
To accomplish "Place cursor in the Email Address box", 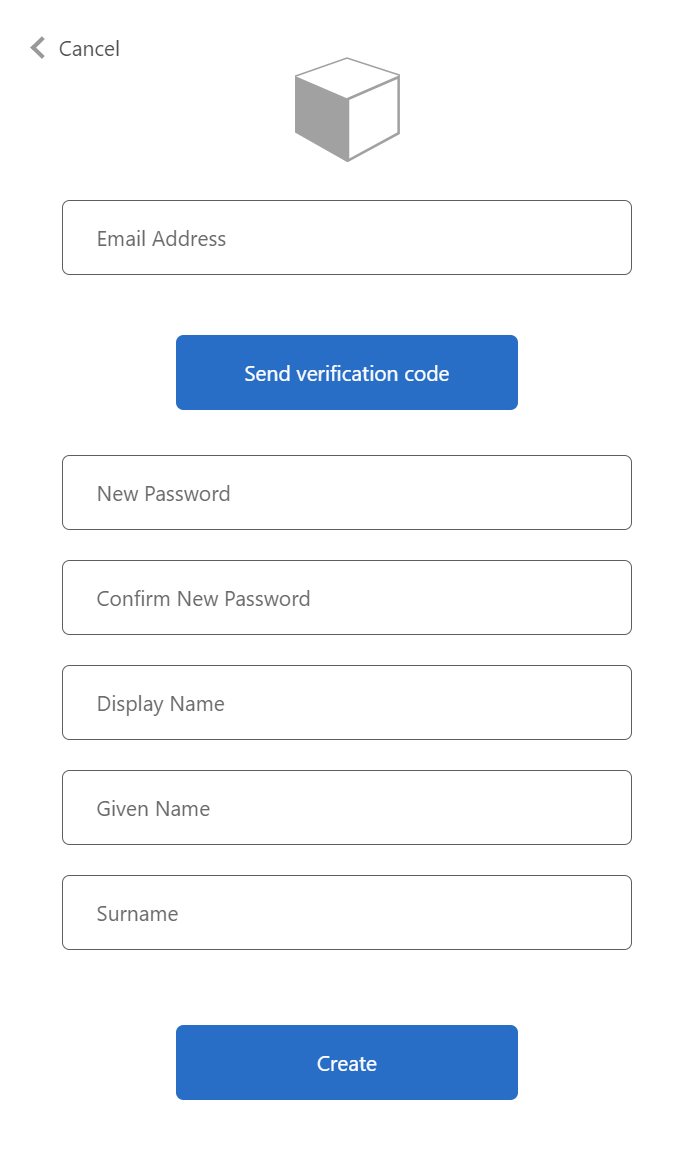I will [x=347, y=237].
